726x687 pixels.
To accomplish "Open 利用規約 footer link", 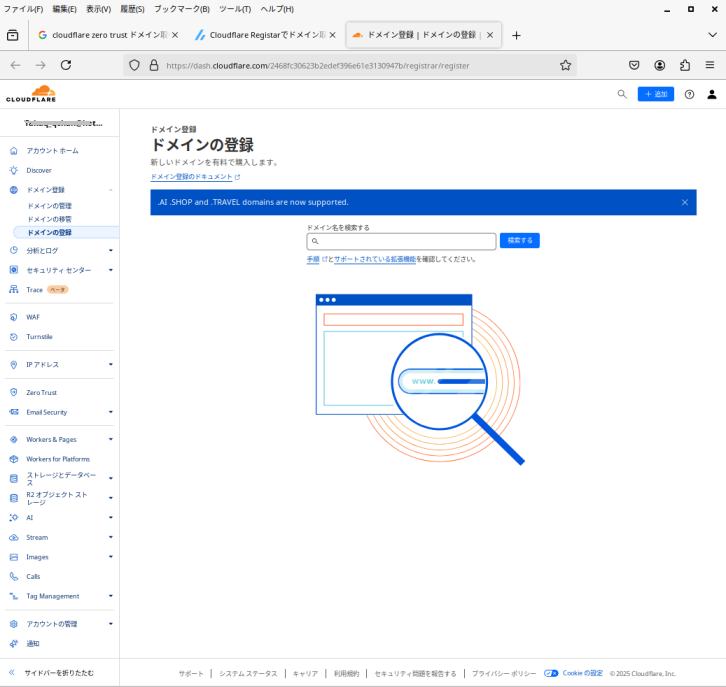I will pyautogui.click(x=346, y=674).
